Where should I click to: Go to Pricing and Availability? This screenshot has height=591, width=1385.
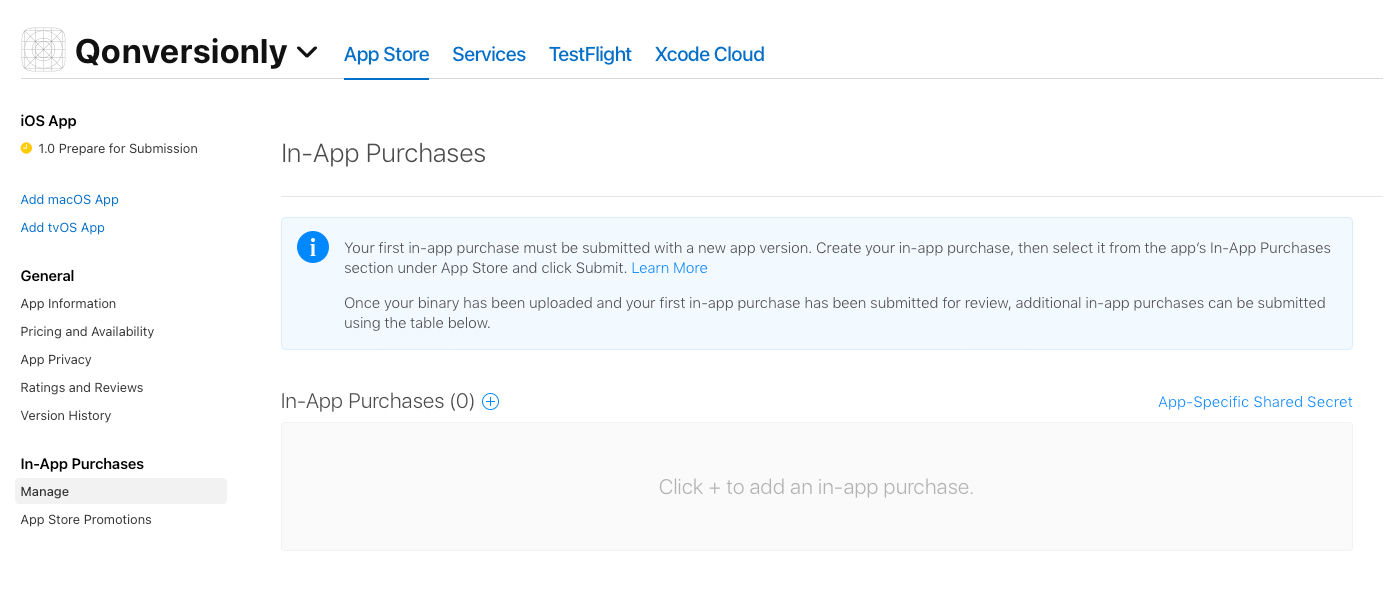point(88,332)
